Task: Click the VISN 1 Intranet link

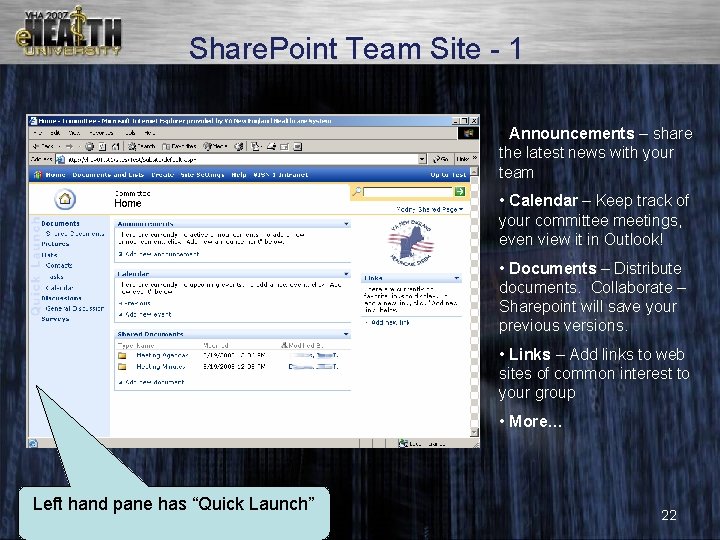Action: coord(281,174)
